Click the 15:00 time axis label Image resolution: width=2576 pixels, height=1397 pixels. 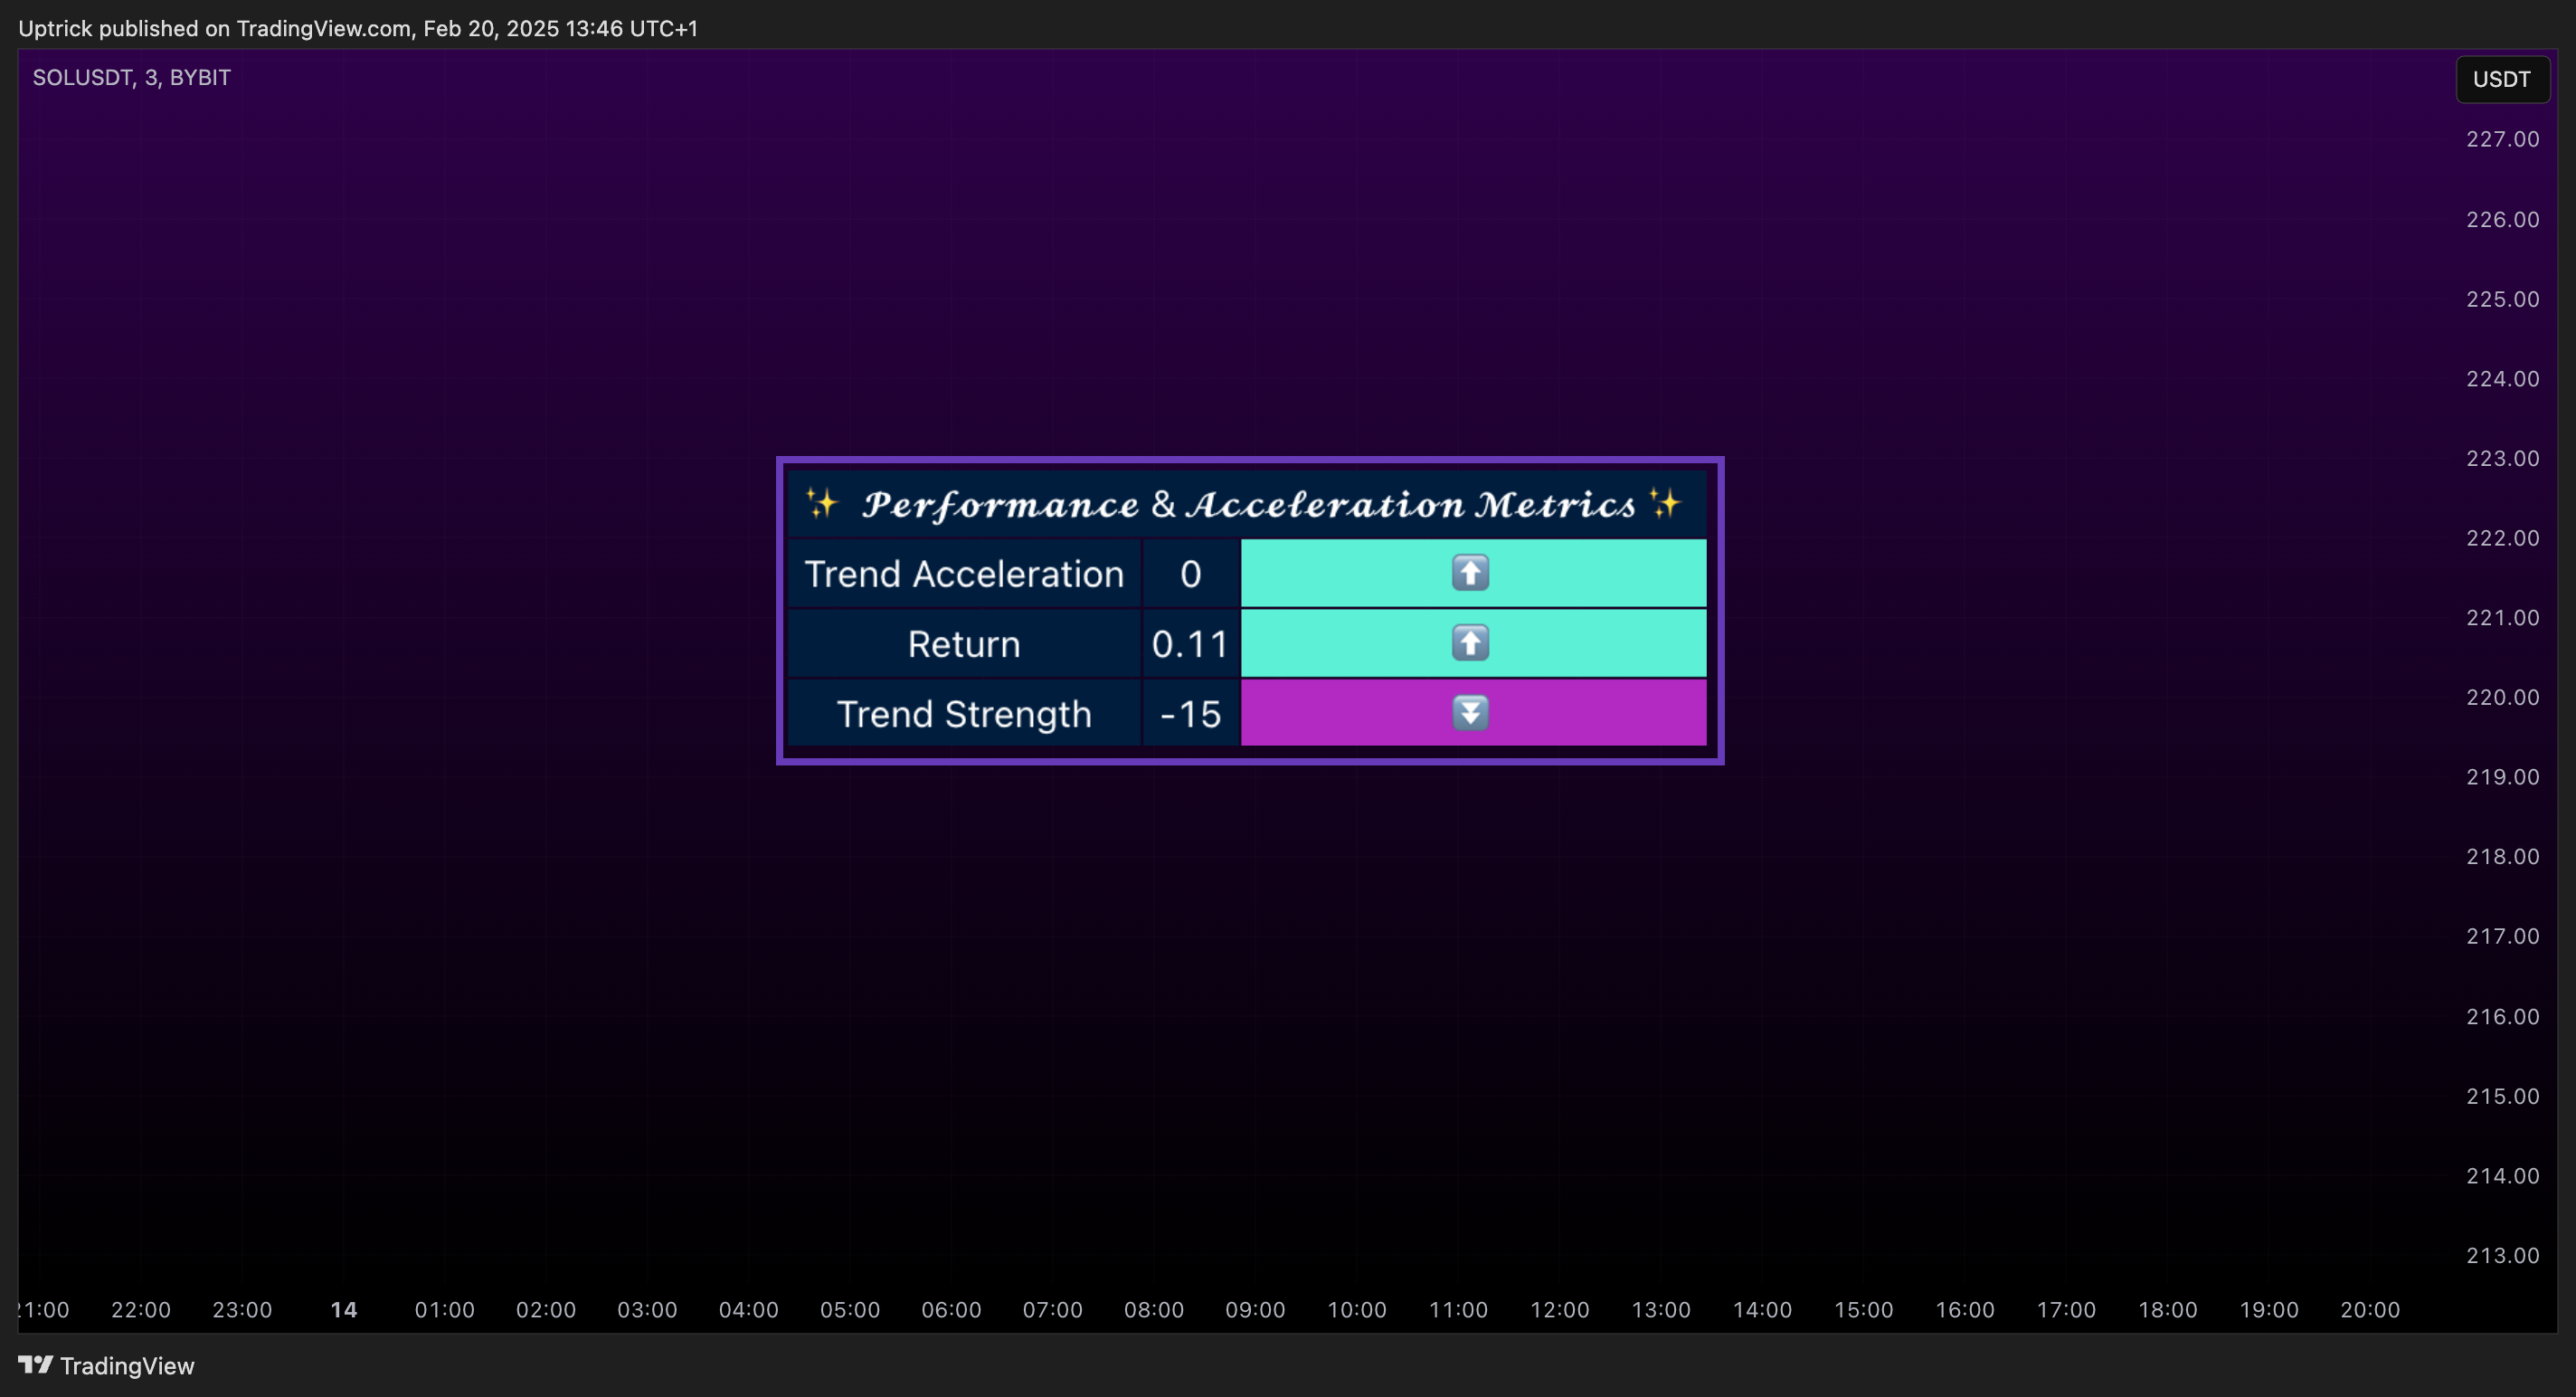[1864, 1310]
